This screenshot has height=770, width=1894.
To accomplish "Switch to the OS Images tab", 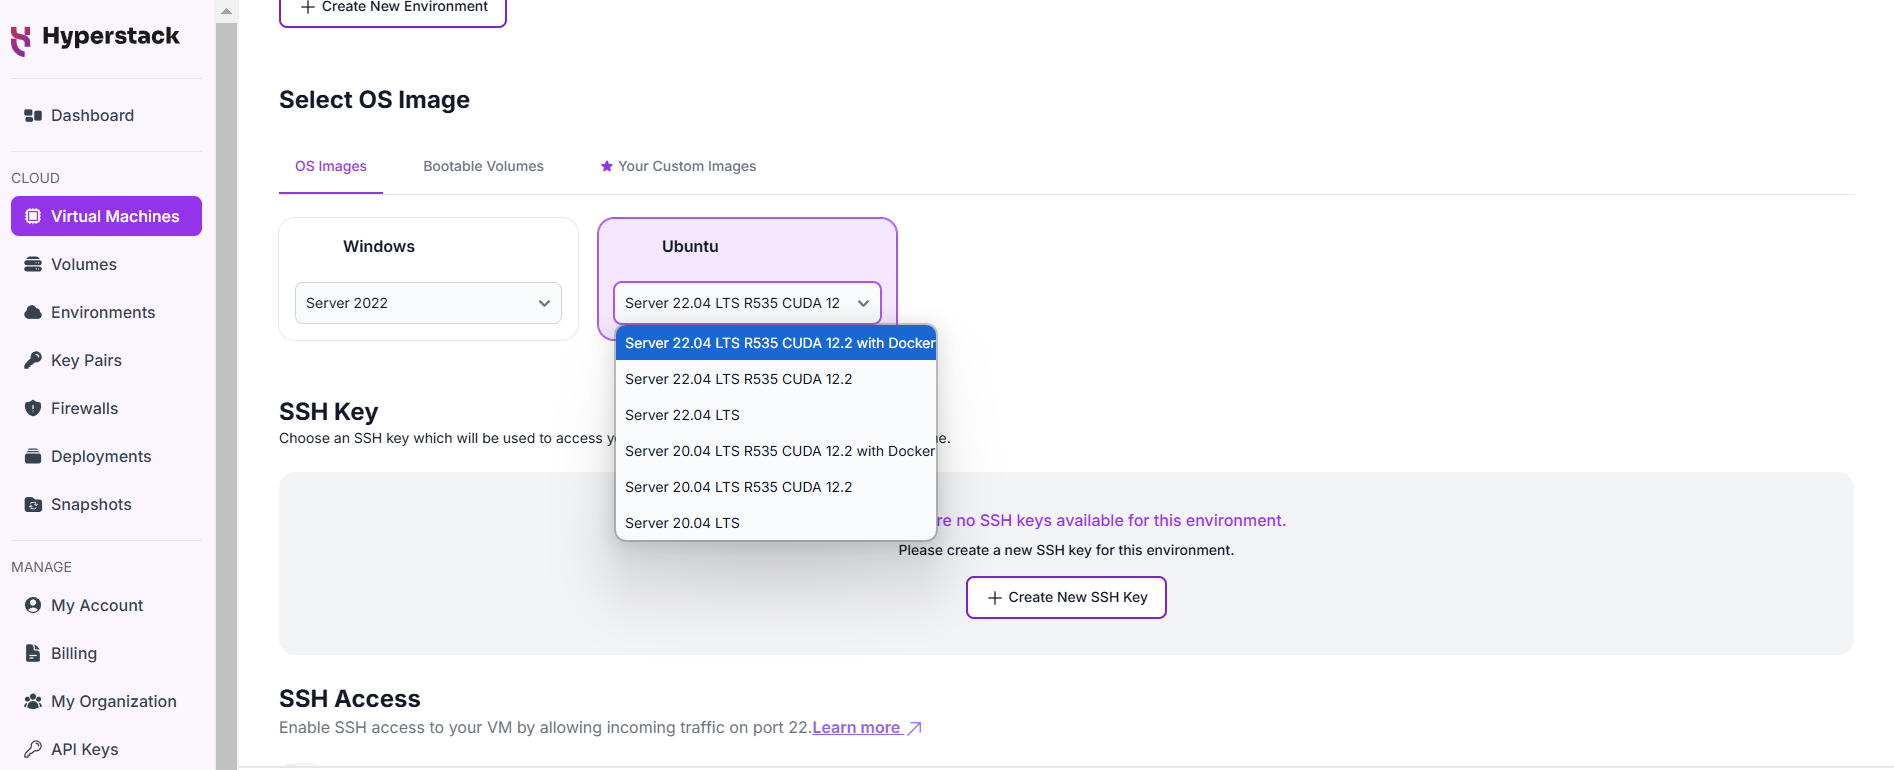I will 331,166.
